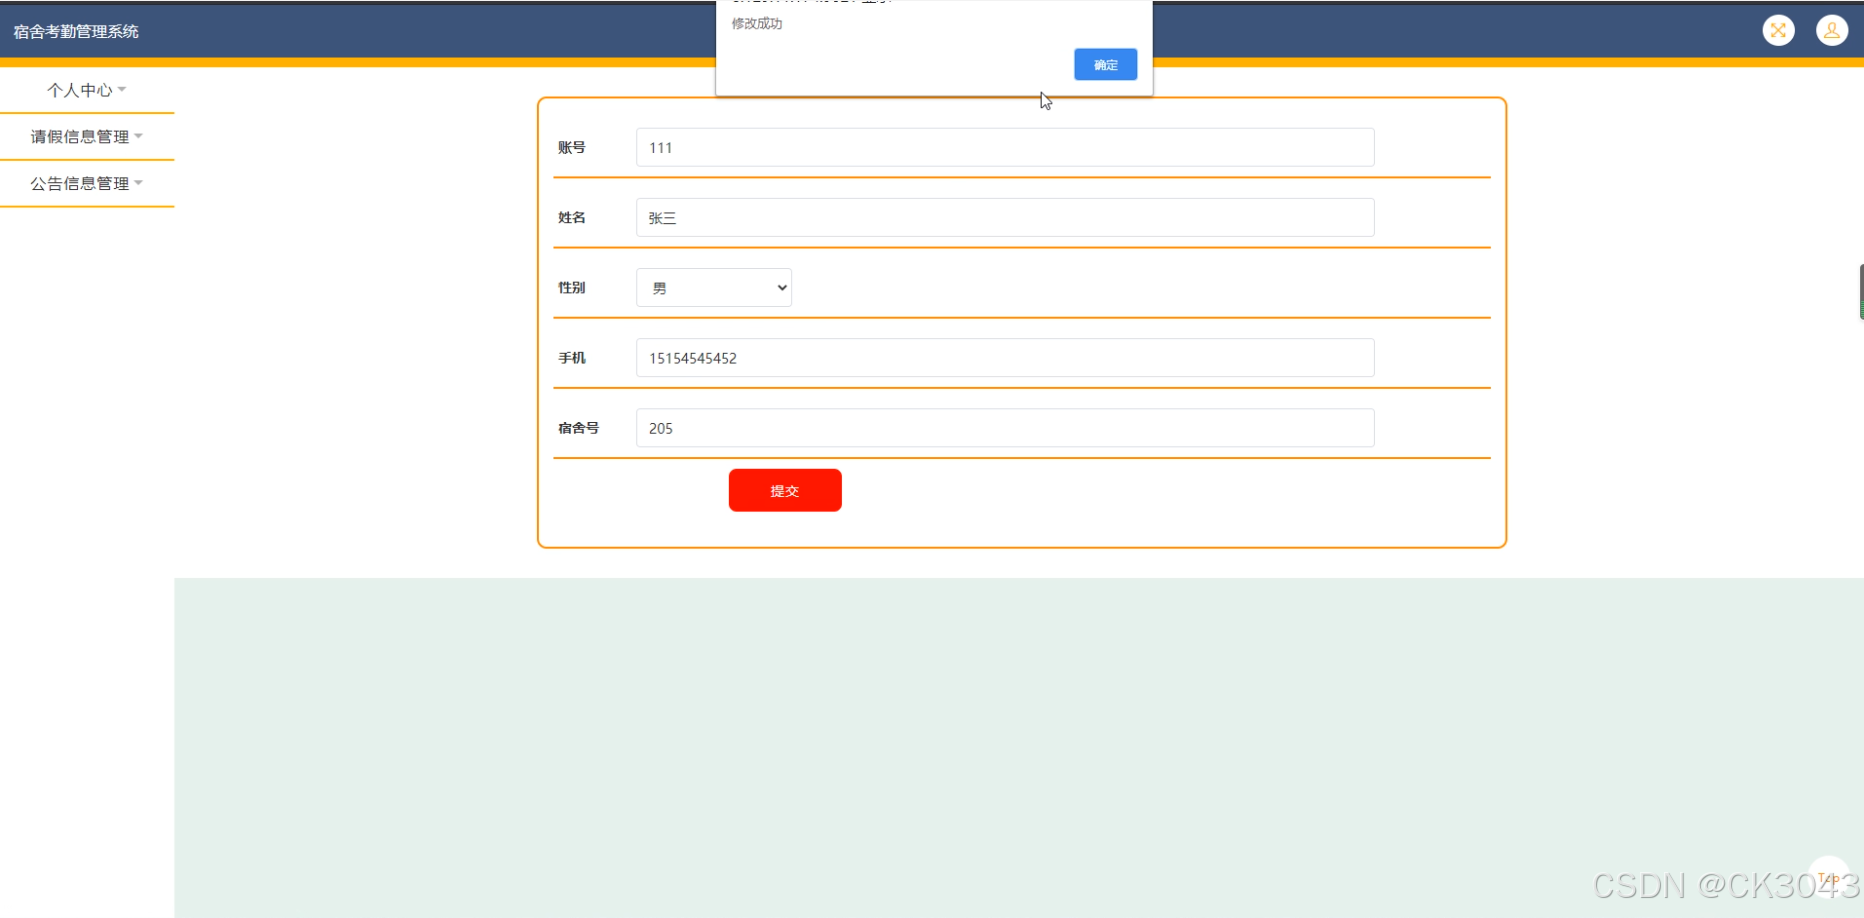Submit the form with the red 提交 button
1864x918 pixels.
pos(785,491)
